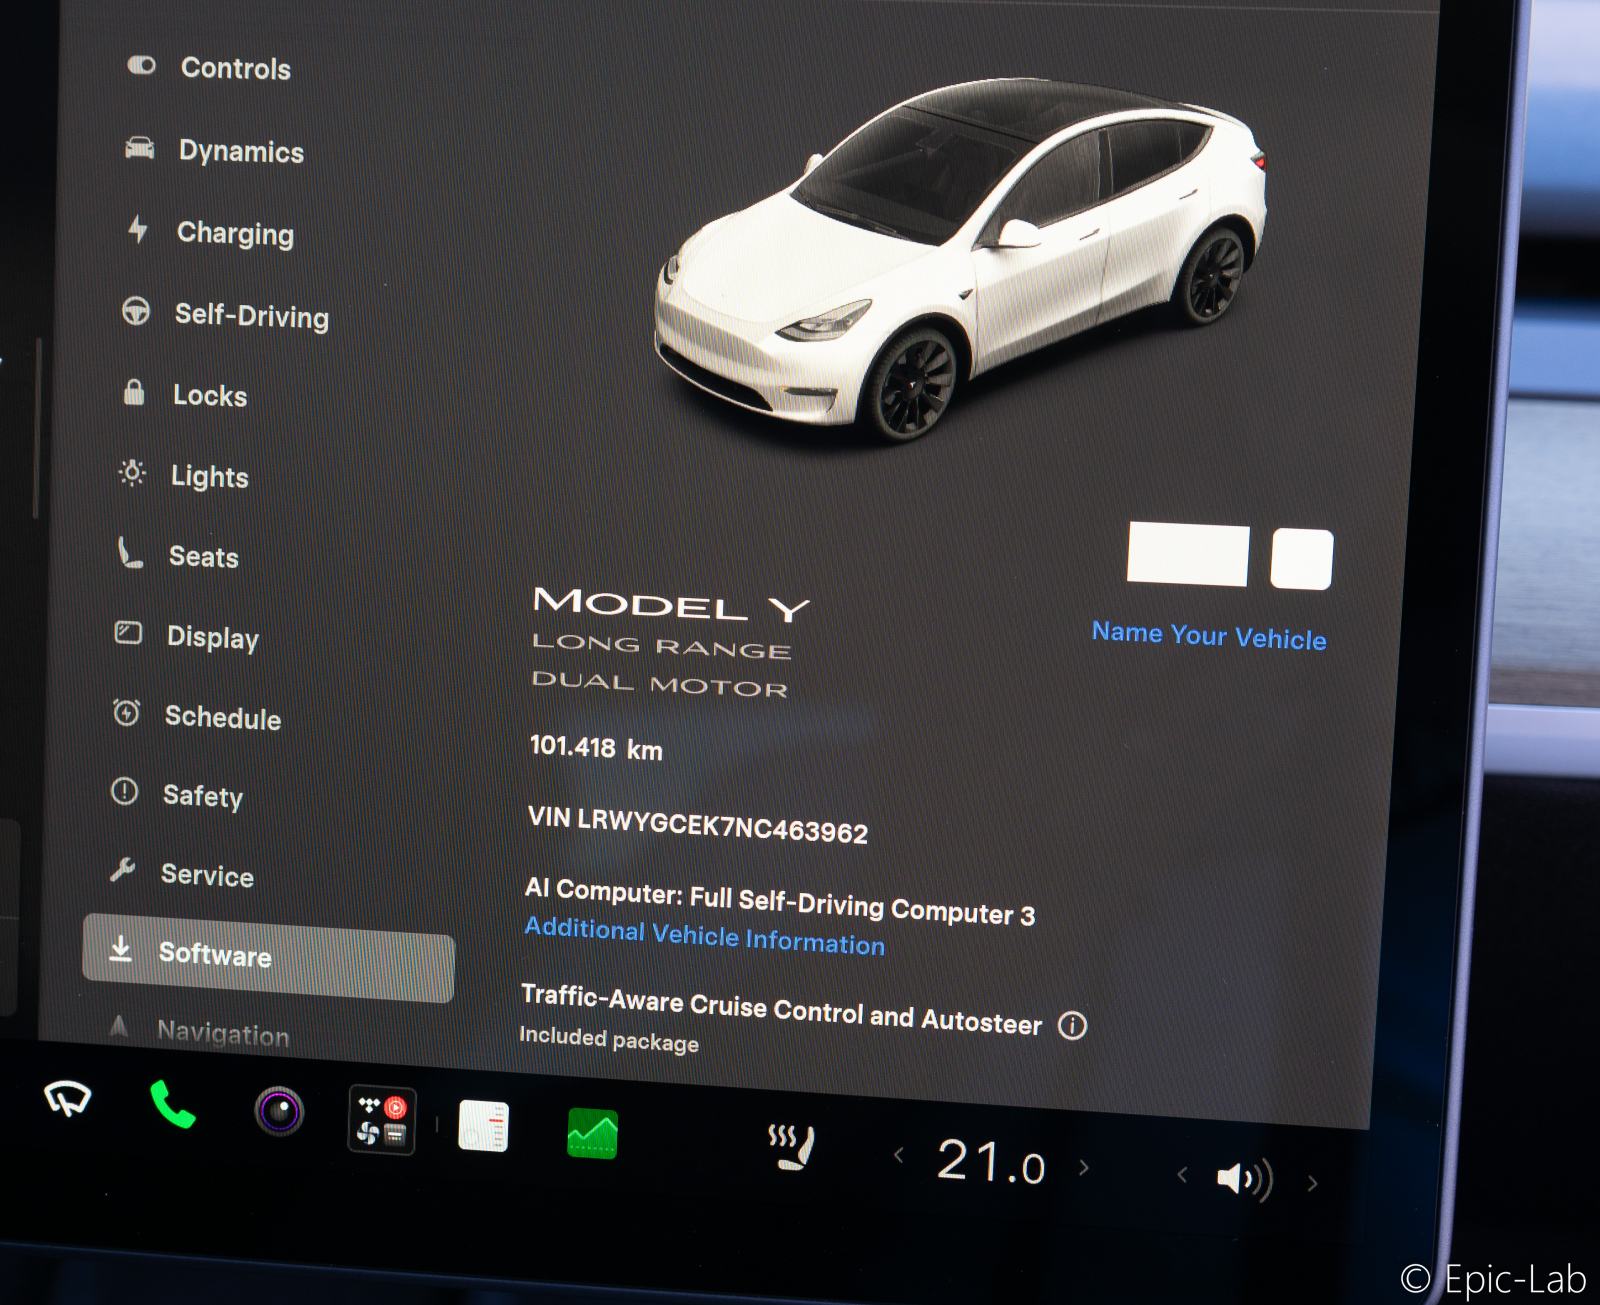1600x1305 pixels.
Task: Open the Controls menu
Action: coord(236,68)
